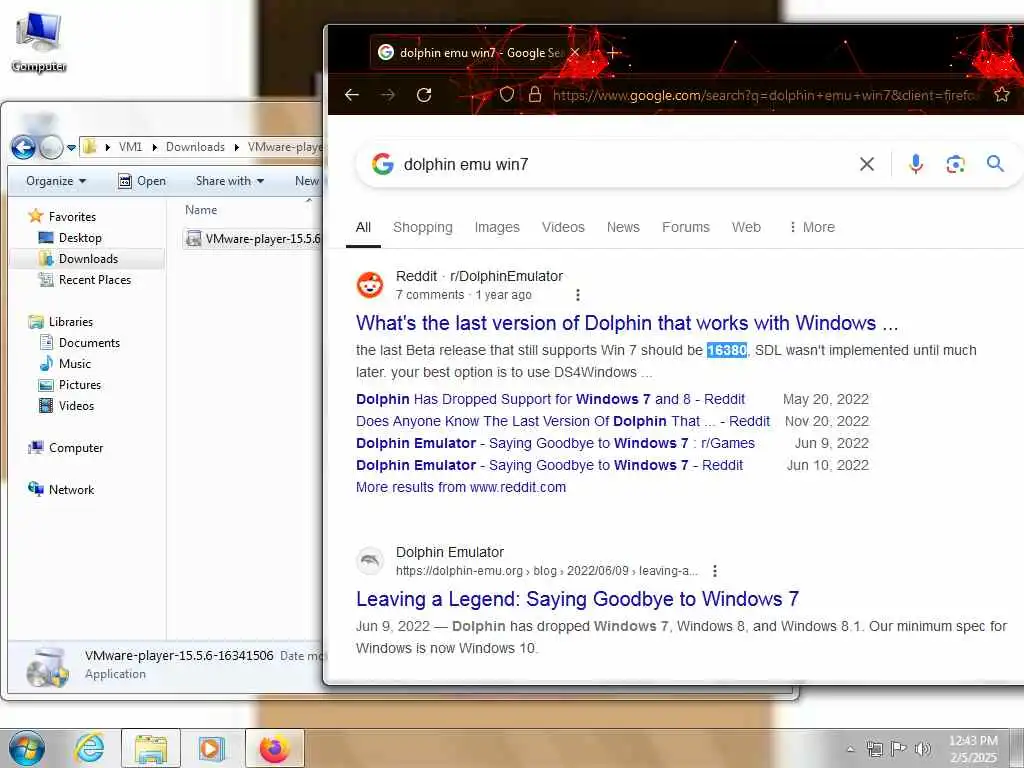Open "Dolphin Has Dropped Support" Reddit link
Screen dimensions: 1024x768
(551, 399)
